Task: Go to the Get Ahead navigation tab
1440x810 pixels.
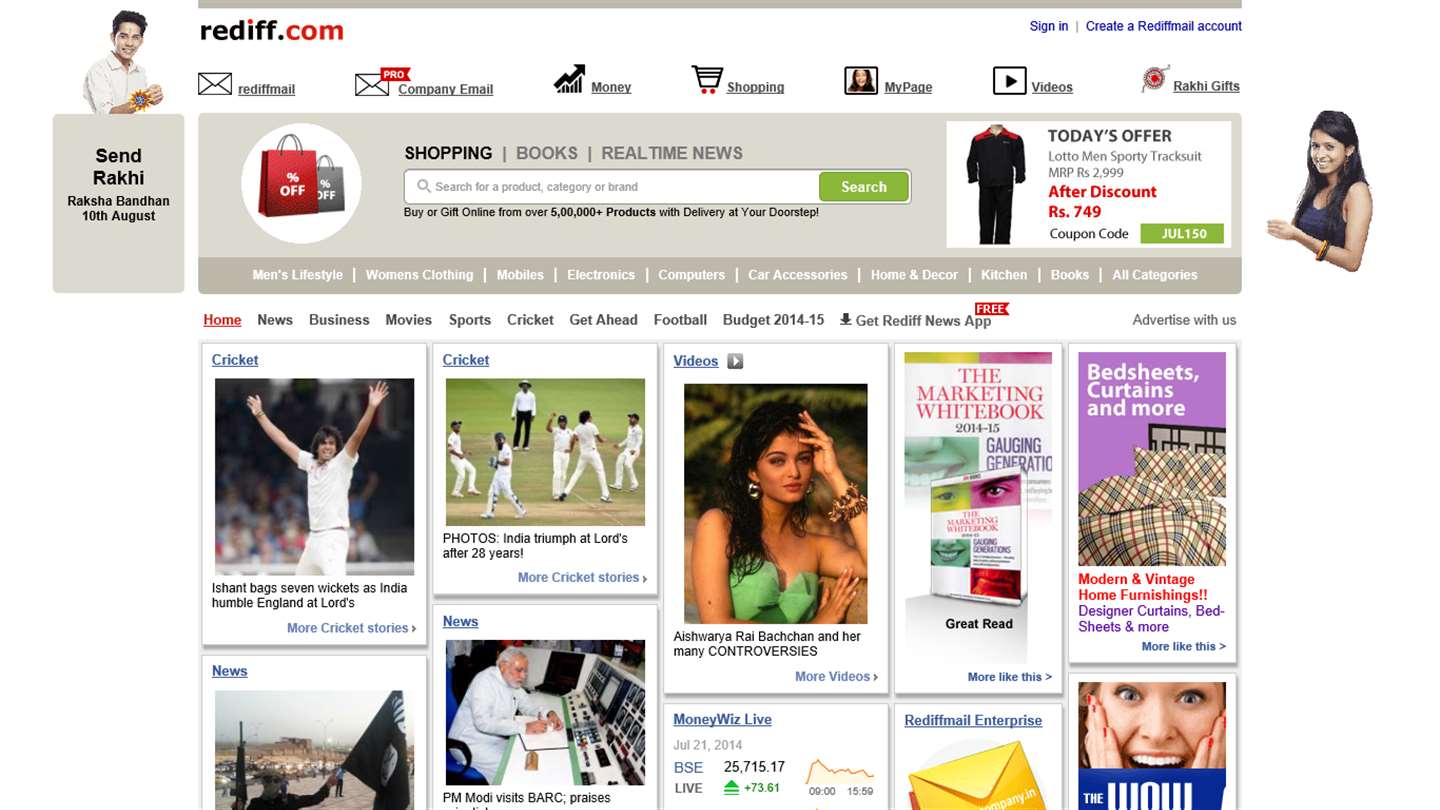Action: click(x=603, y=320)
